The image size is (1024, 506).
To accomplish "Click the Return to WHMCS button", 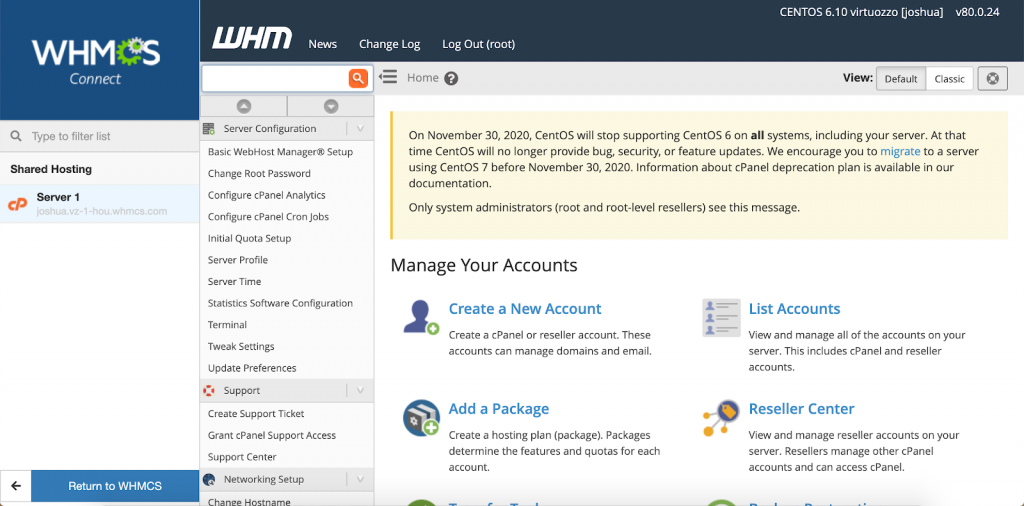I will (x=115, y=486).
